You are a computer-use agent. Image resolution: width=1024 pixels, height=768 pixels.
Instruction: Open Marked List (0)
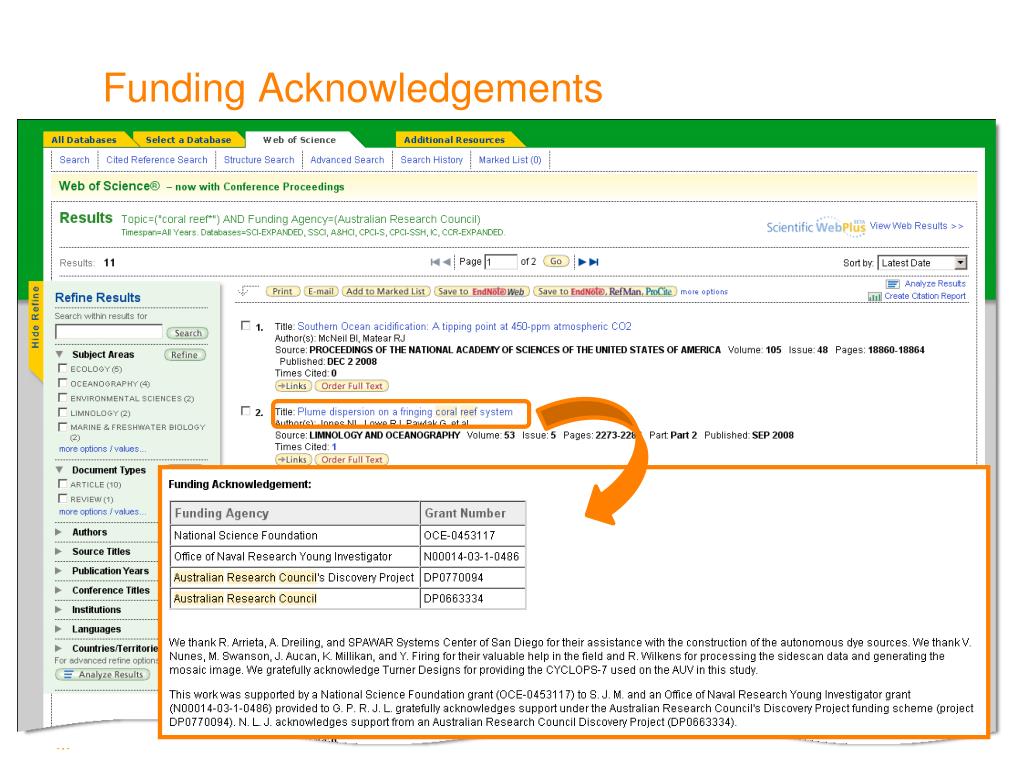pos(509,160)
